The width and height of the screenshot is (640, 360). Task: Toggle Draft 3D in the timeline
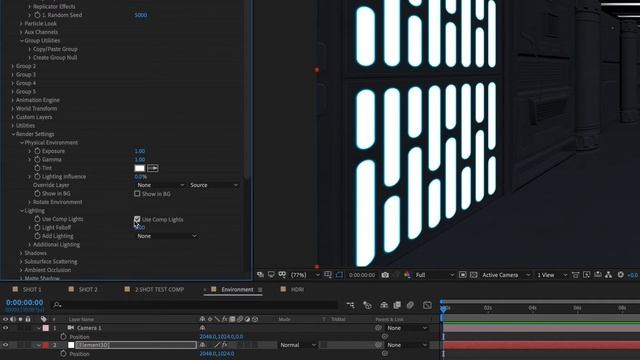pyautogui.click(x=367, y=305)
